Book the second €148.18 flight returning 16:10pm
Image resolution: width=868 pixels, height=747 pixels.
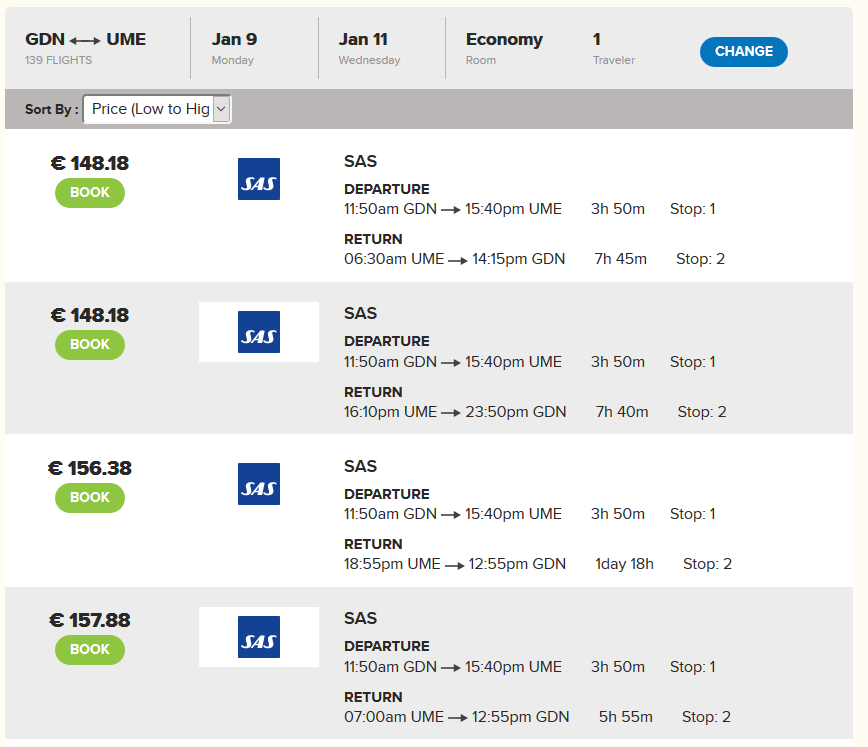(90, 344)
